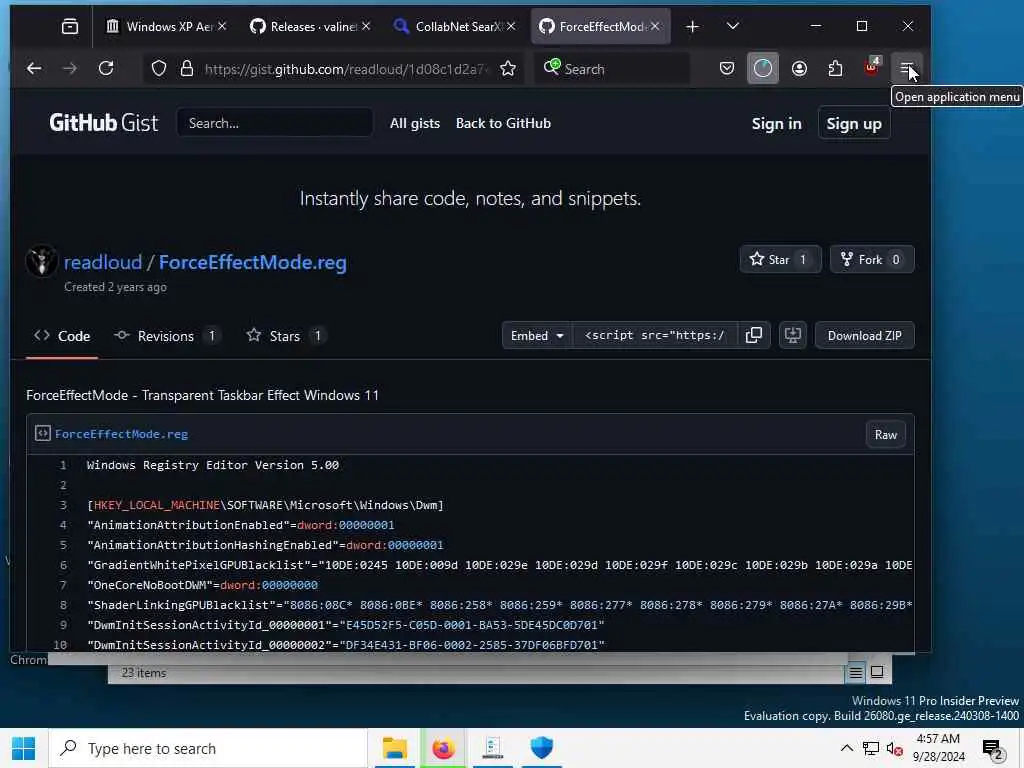Close the Releases valinet tab
Image resolution: width=1024 pixels, height=768 pixels.
coord(366,26)
